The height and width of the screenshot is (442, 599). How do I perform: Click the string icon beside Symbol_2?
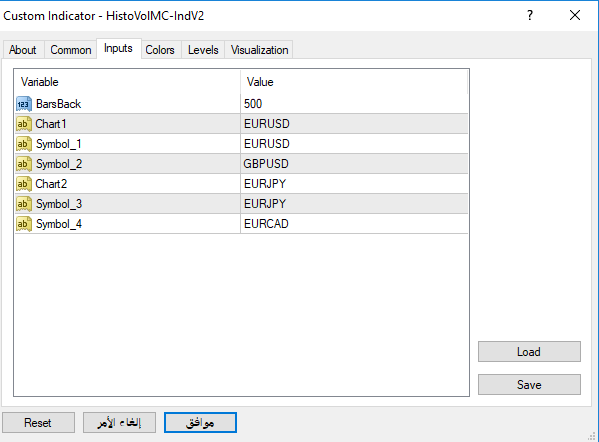(24, 164)
